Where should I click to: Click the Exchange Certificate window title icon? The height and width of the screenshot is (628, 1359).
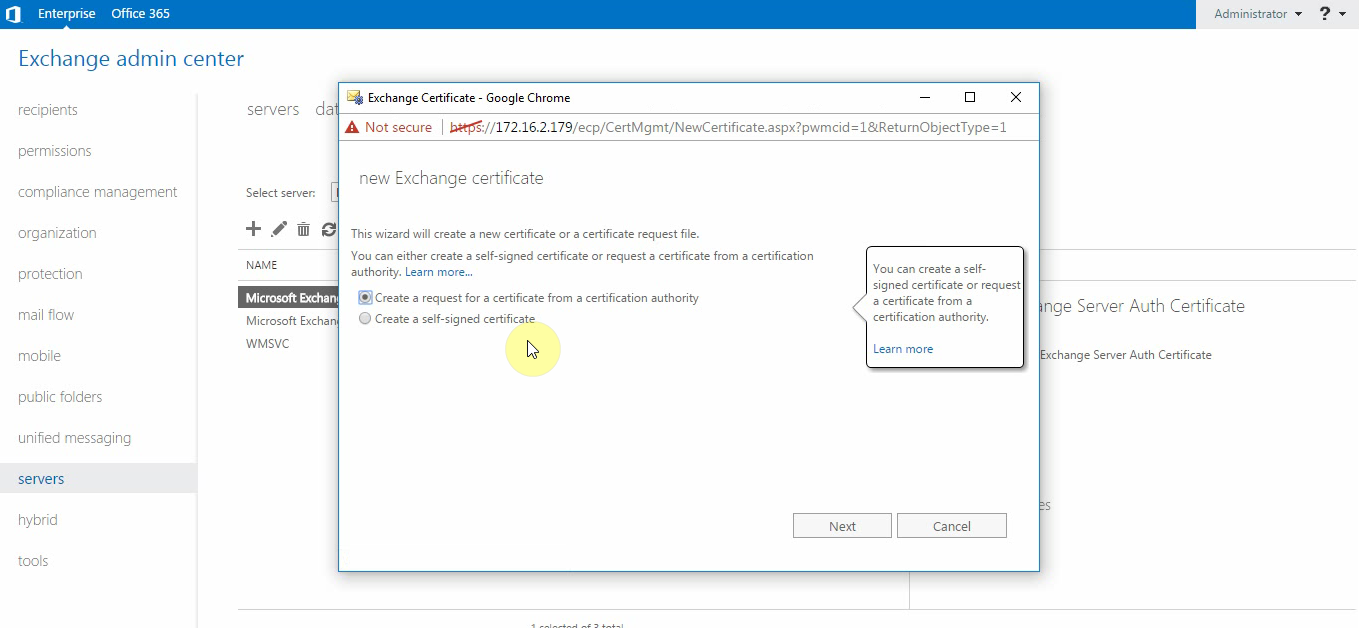point(355,98)
